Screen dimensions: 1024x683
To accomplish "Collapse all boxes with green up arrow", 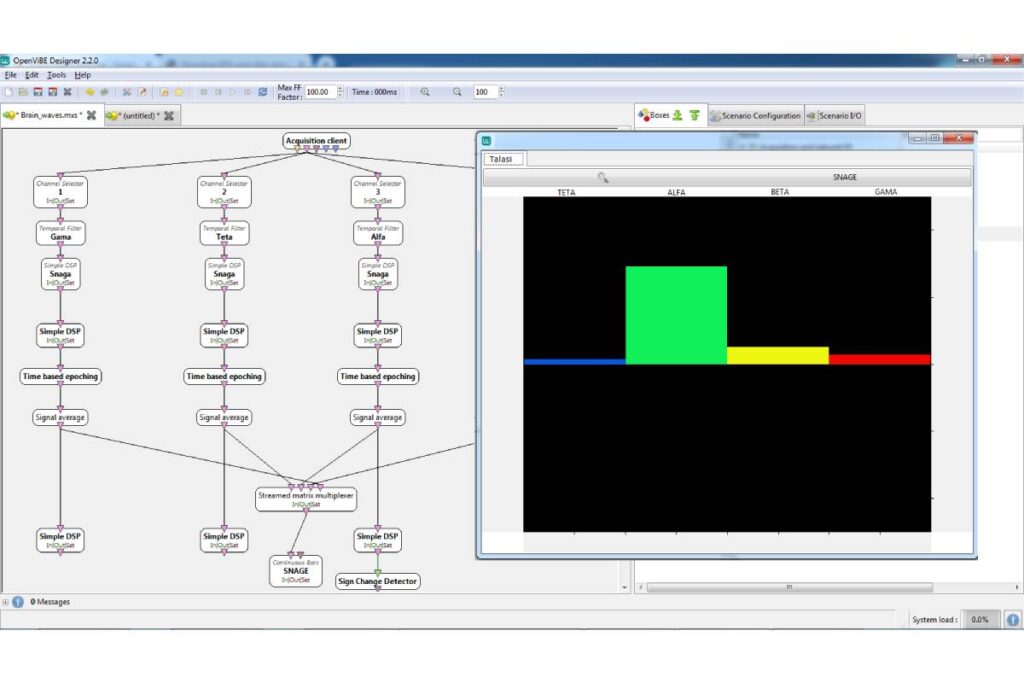I will (x=694, y=116).
